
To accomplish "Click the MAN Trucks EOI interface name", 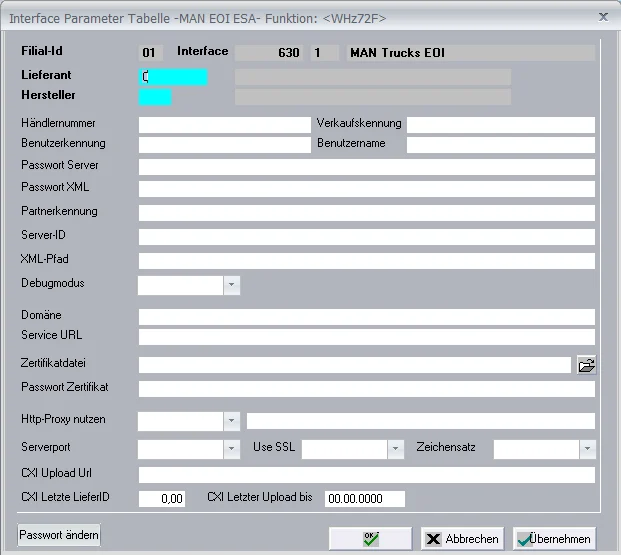I will (471, 53).
